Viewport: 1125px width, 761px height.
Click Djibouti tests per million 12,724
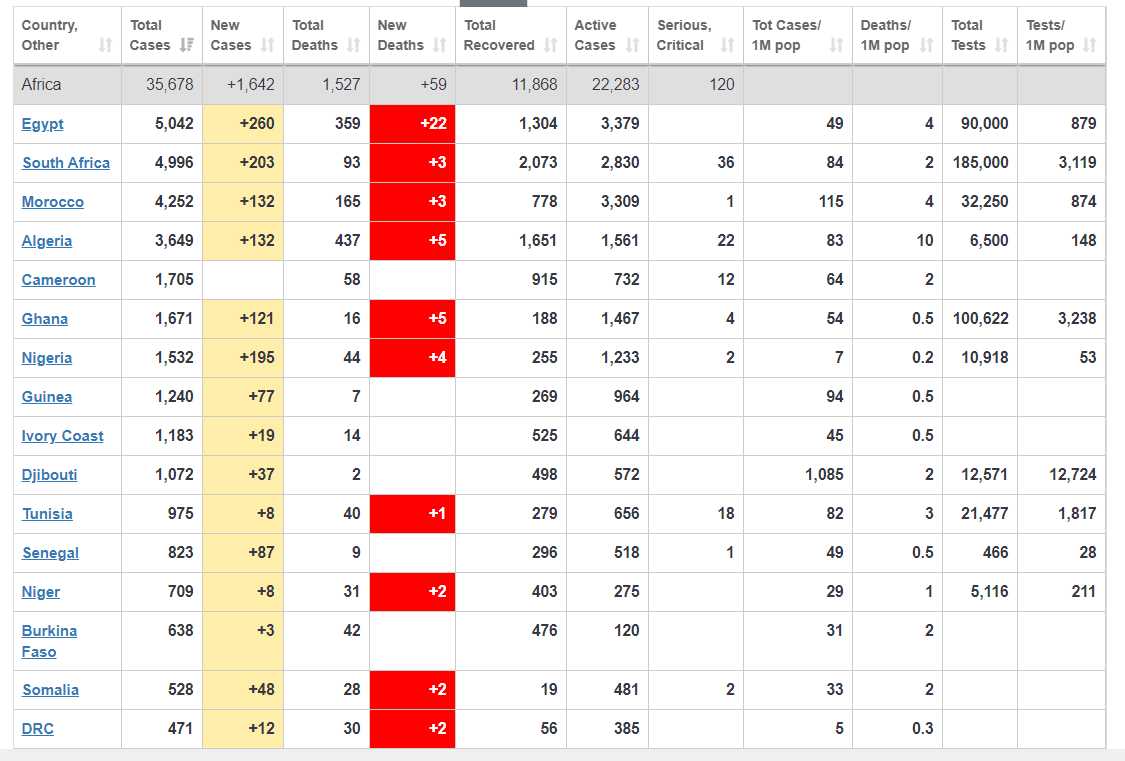click(x=1072, y=475)
